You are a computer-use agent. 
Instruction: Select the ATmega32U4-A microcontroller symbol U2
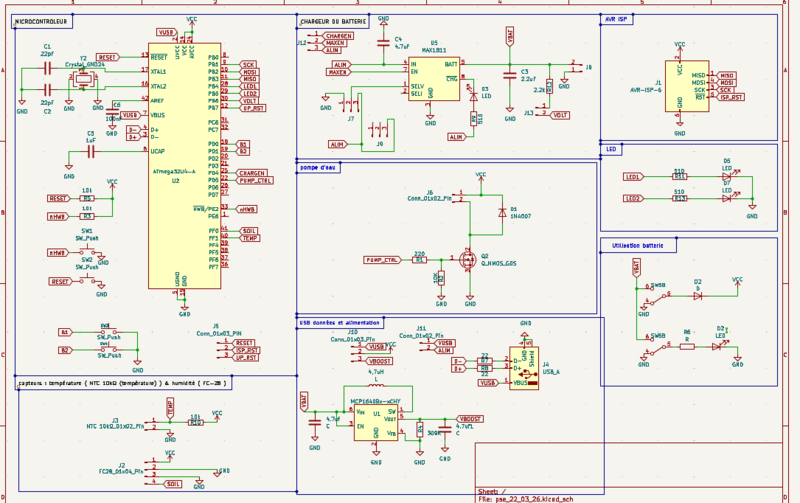click(184, 166)
